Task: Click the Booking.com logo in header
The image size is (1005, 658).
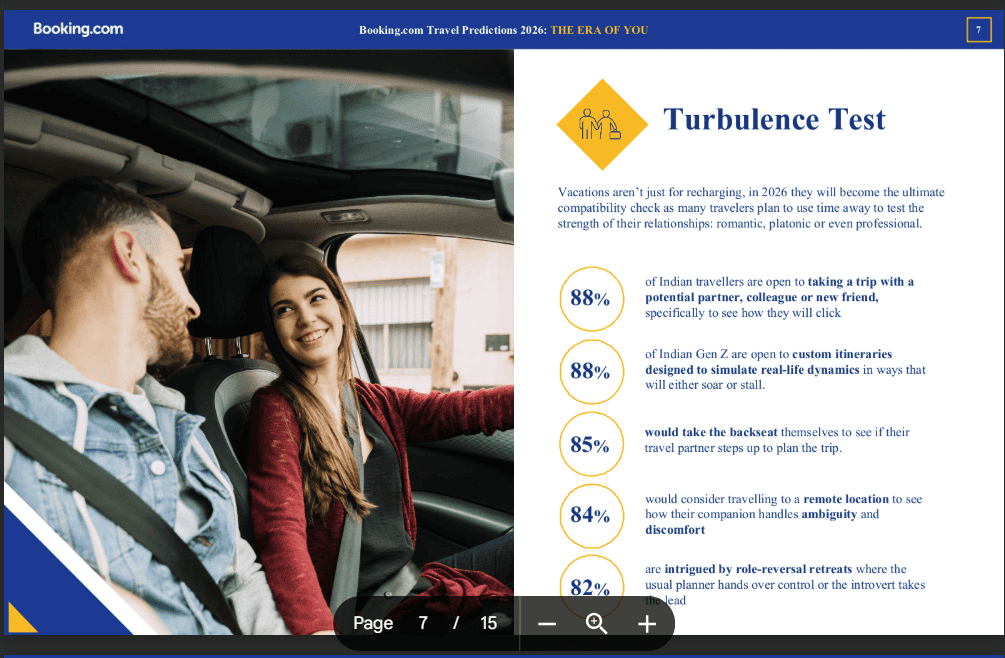Action: click(78, 29)
